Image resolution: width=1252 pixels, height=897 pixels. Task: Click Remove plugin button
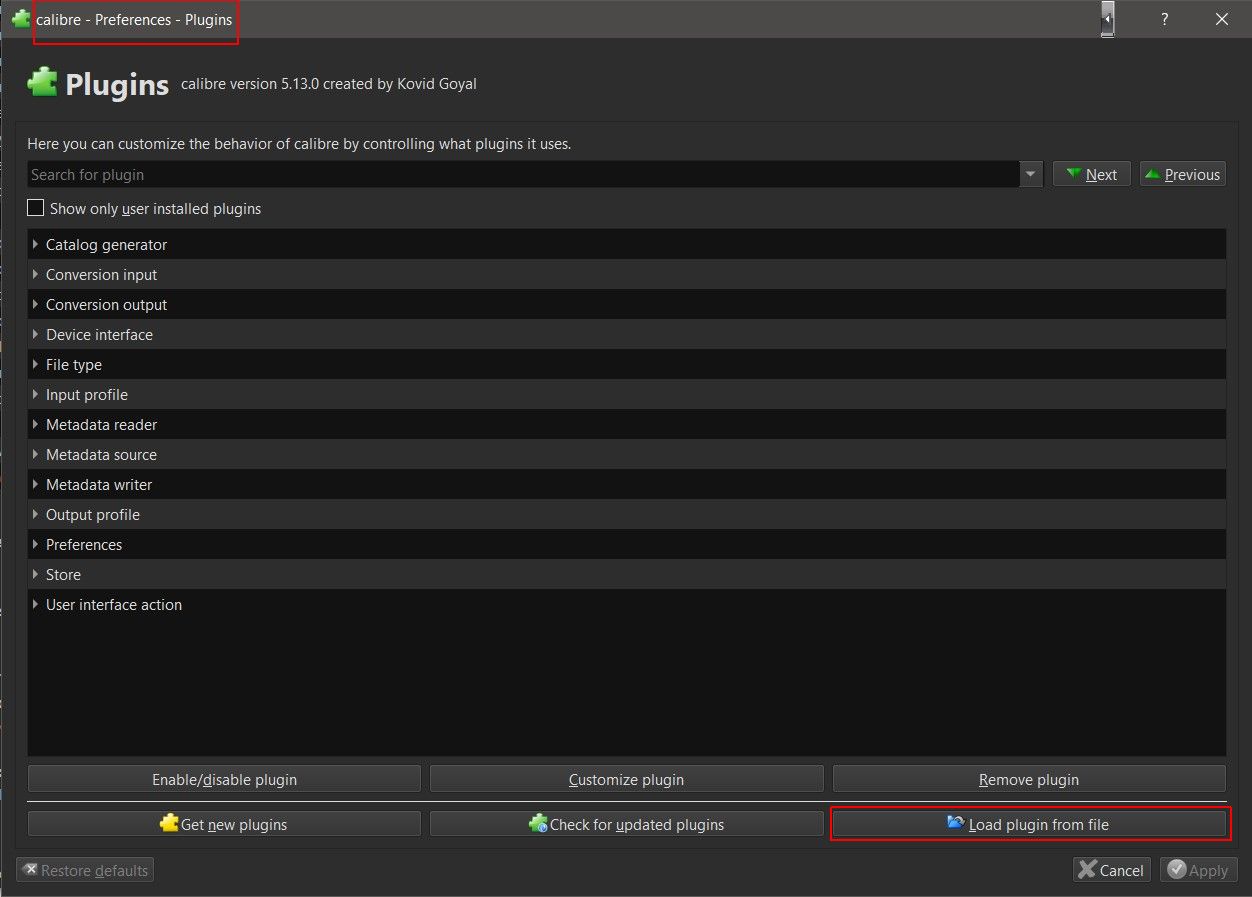tap(1029, 779)
